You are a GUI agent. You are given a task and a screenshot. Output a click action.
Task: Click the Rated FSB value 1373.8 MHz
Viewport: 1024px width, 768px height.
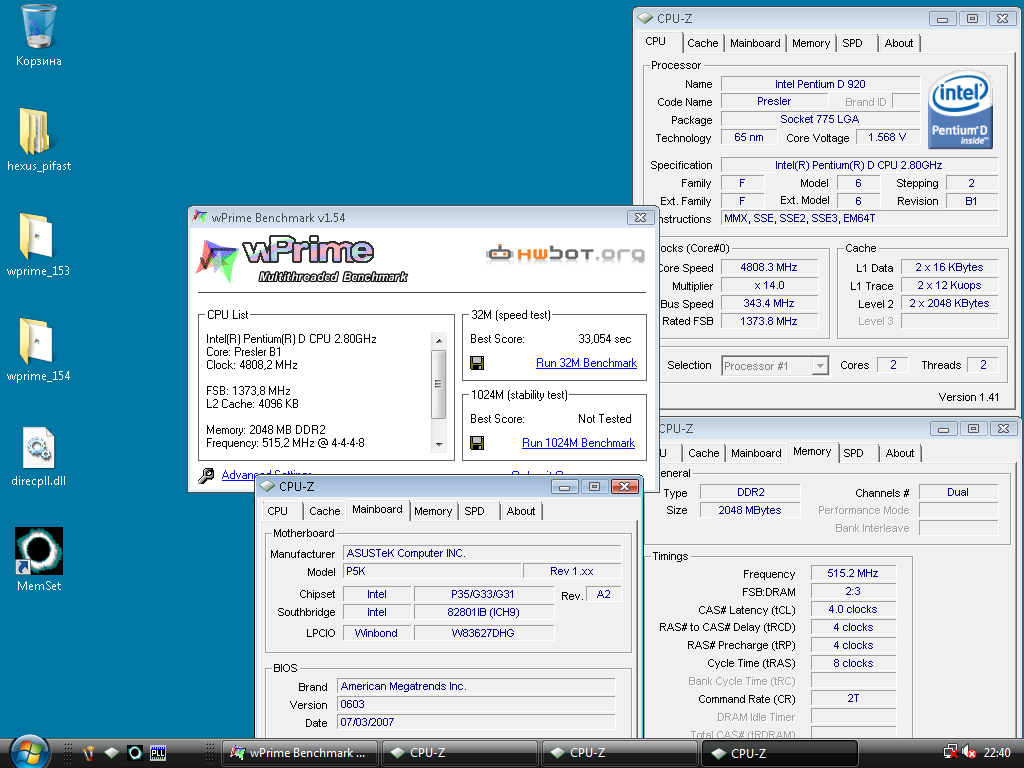(x=769, y=321)
